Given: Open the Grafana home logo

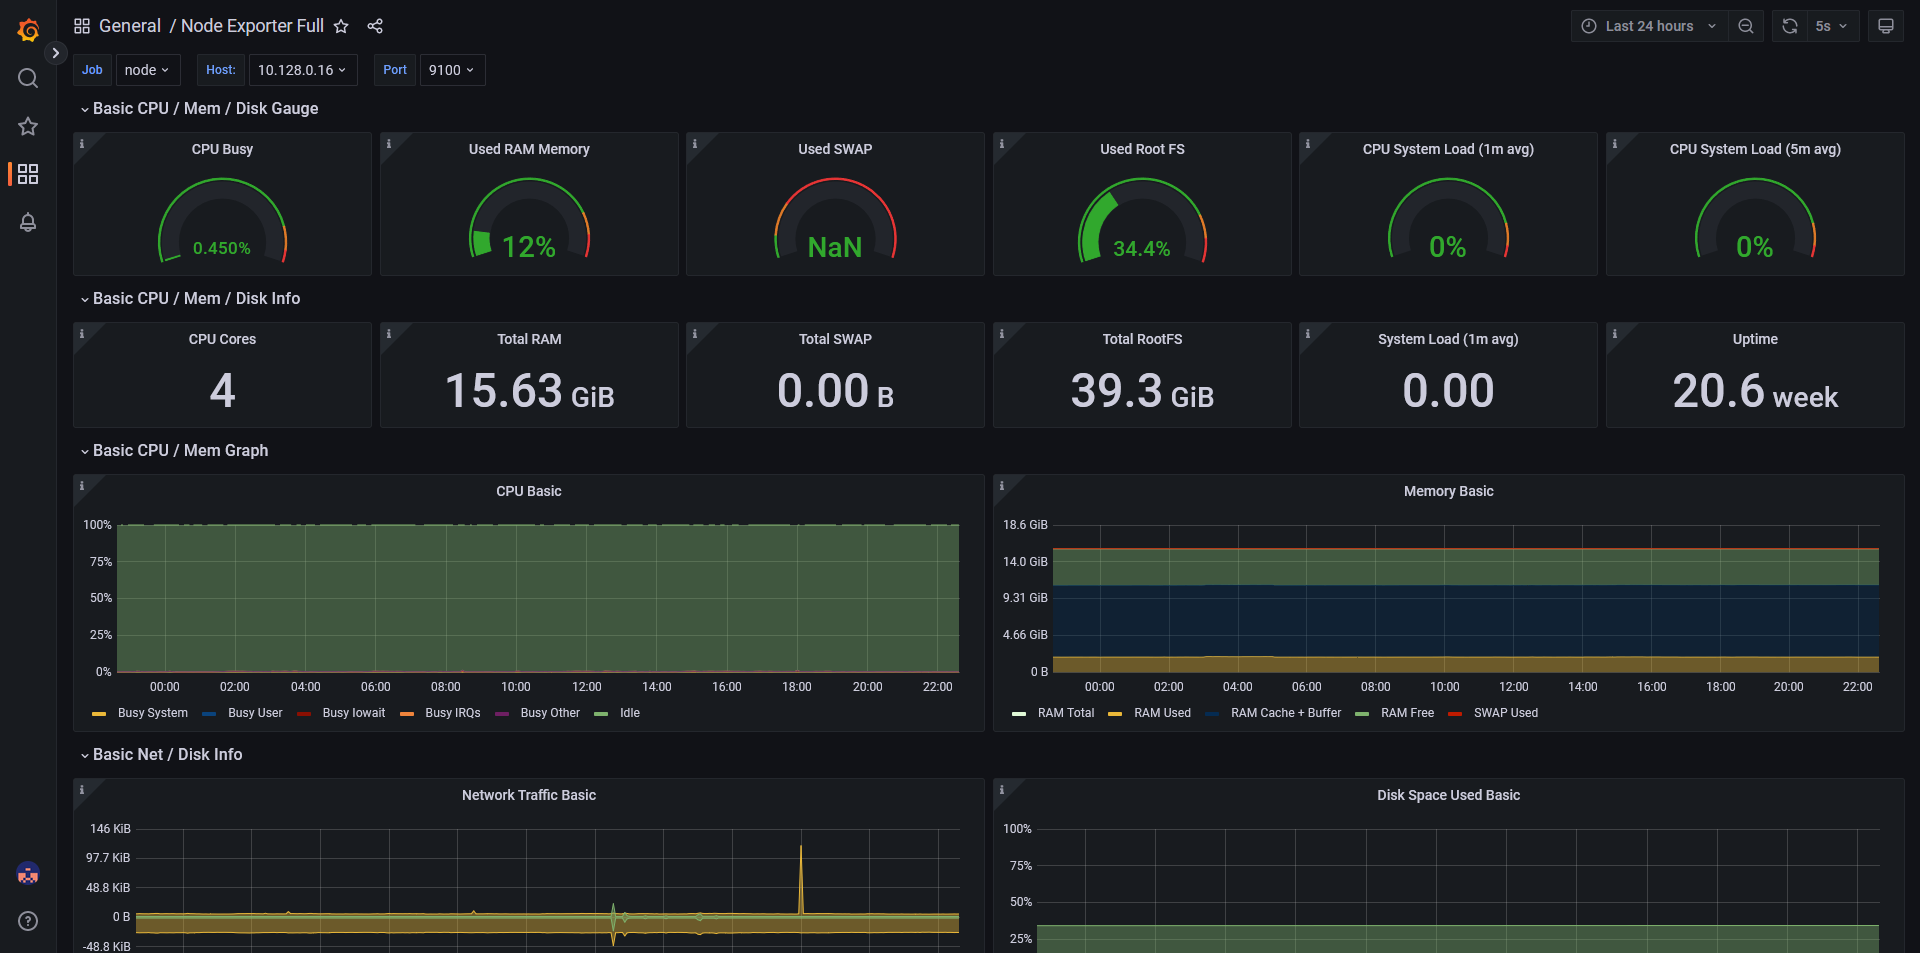Looking at the screenshot, I should click(27, 29).
